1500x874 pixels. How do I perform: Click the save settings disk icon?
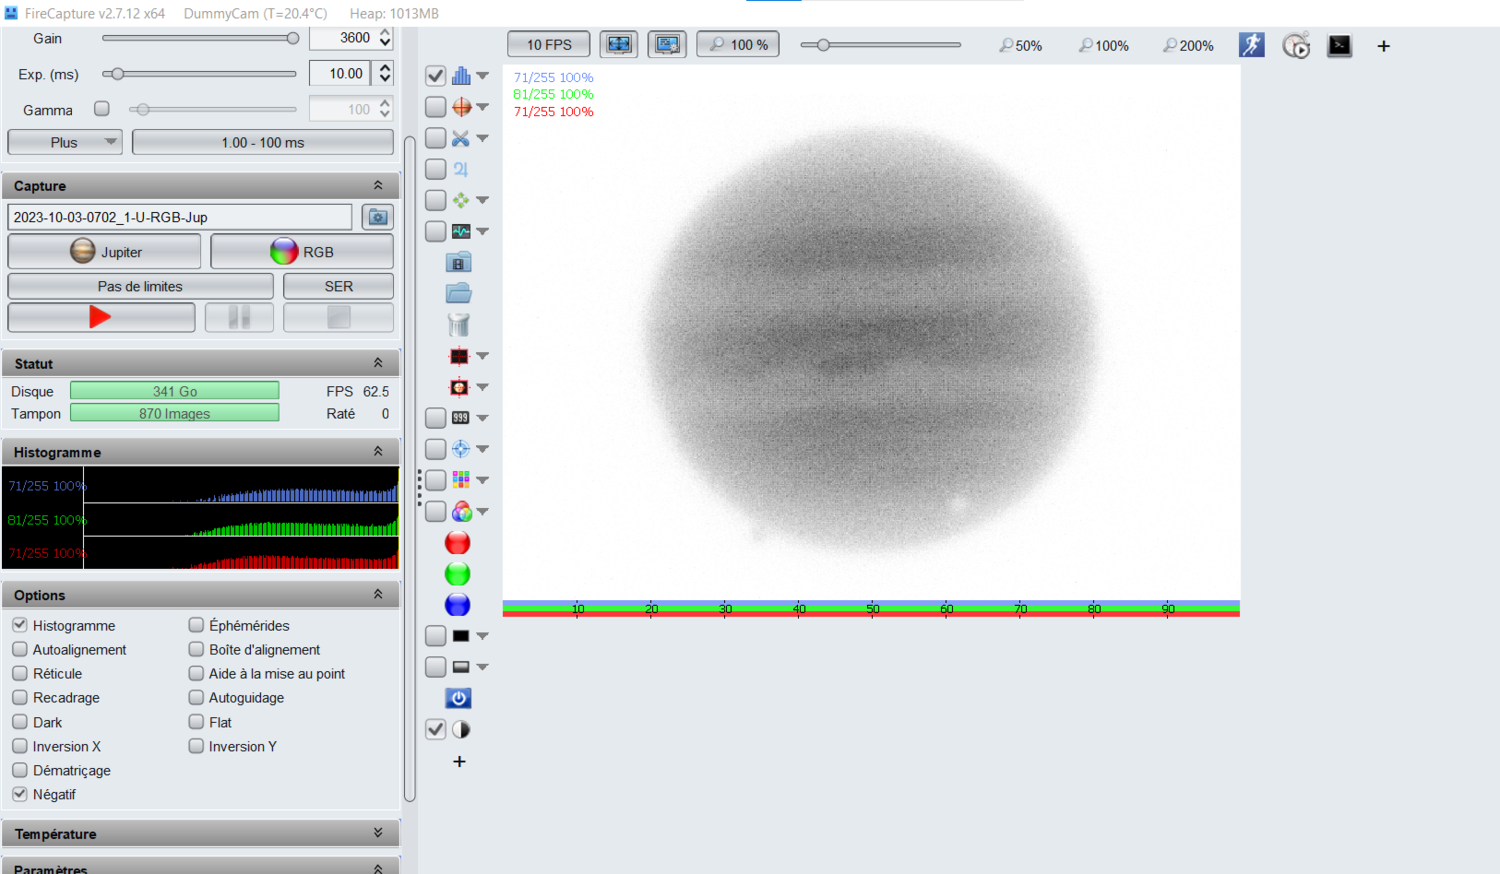pos(458,261)
